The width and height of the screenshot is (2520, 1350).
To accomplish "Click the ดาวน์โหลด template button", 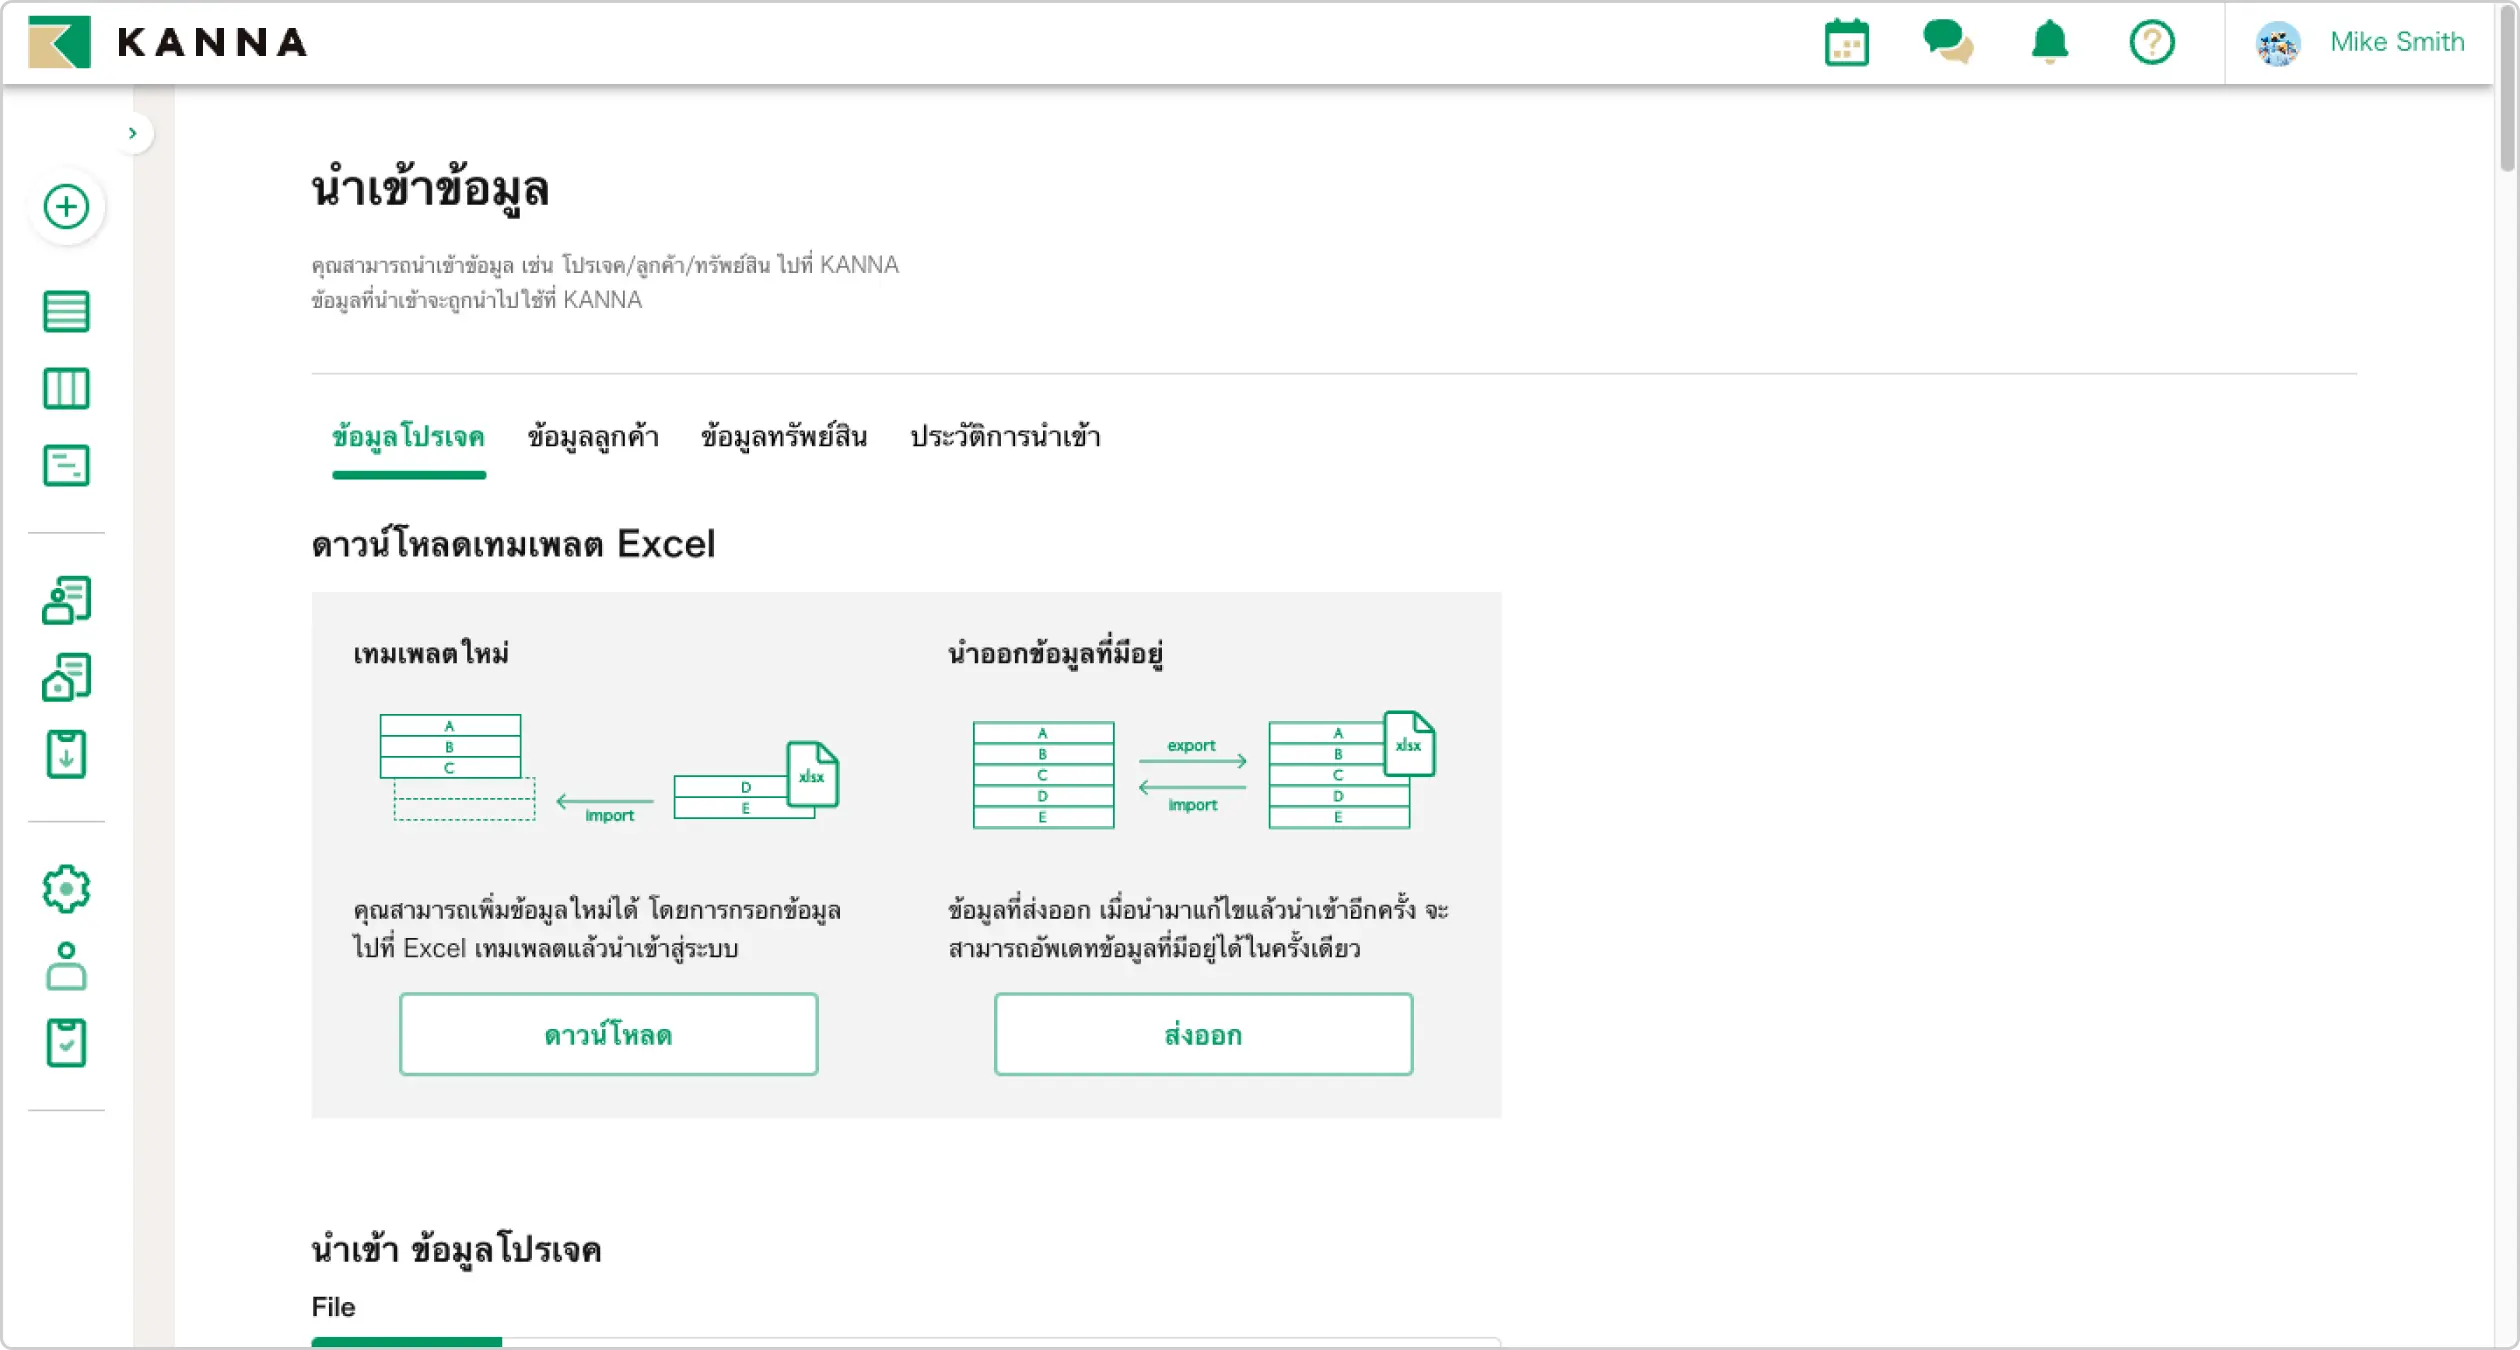I will coord(608,1034).
